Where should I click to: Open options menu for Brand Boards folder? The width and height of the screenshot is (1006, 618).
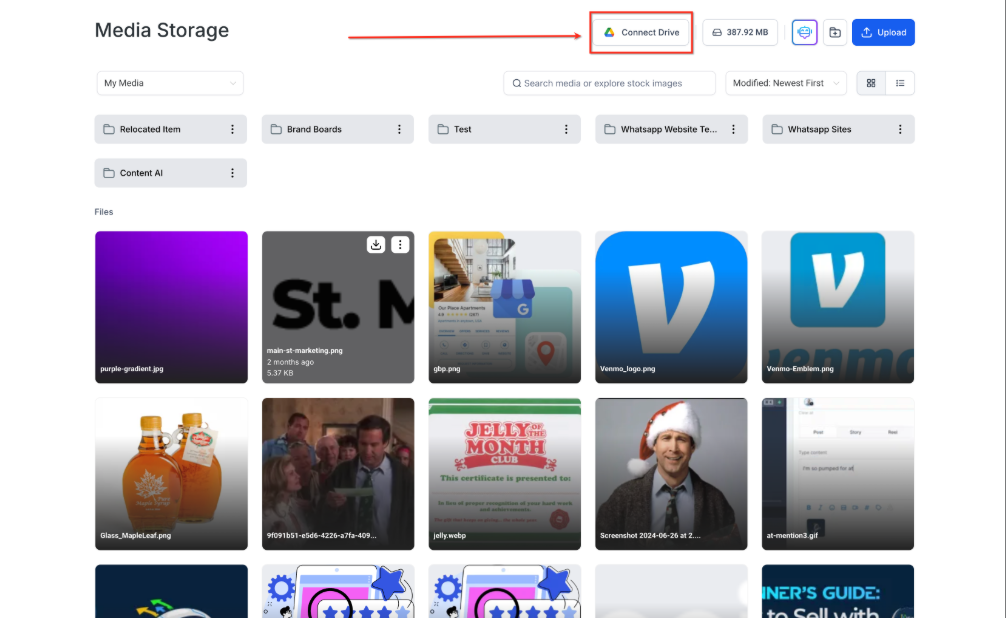click(x=399, y=129)
